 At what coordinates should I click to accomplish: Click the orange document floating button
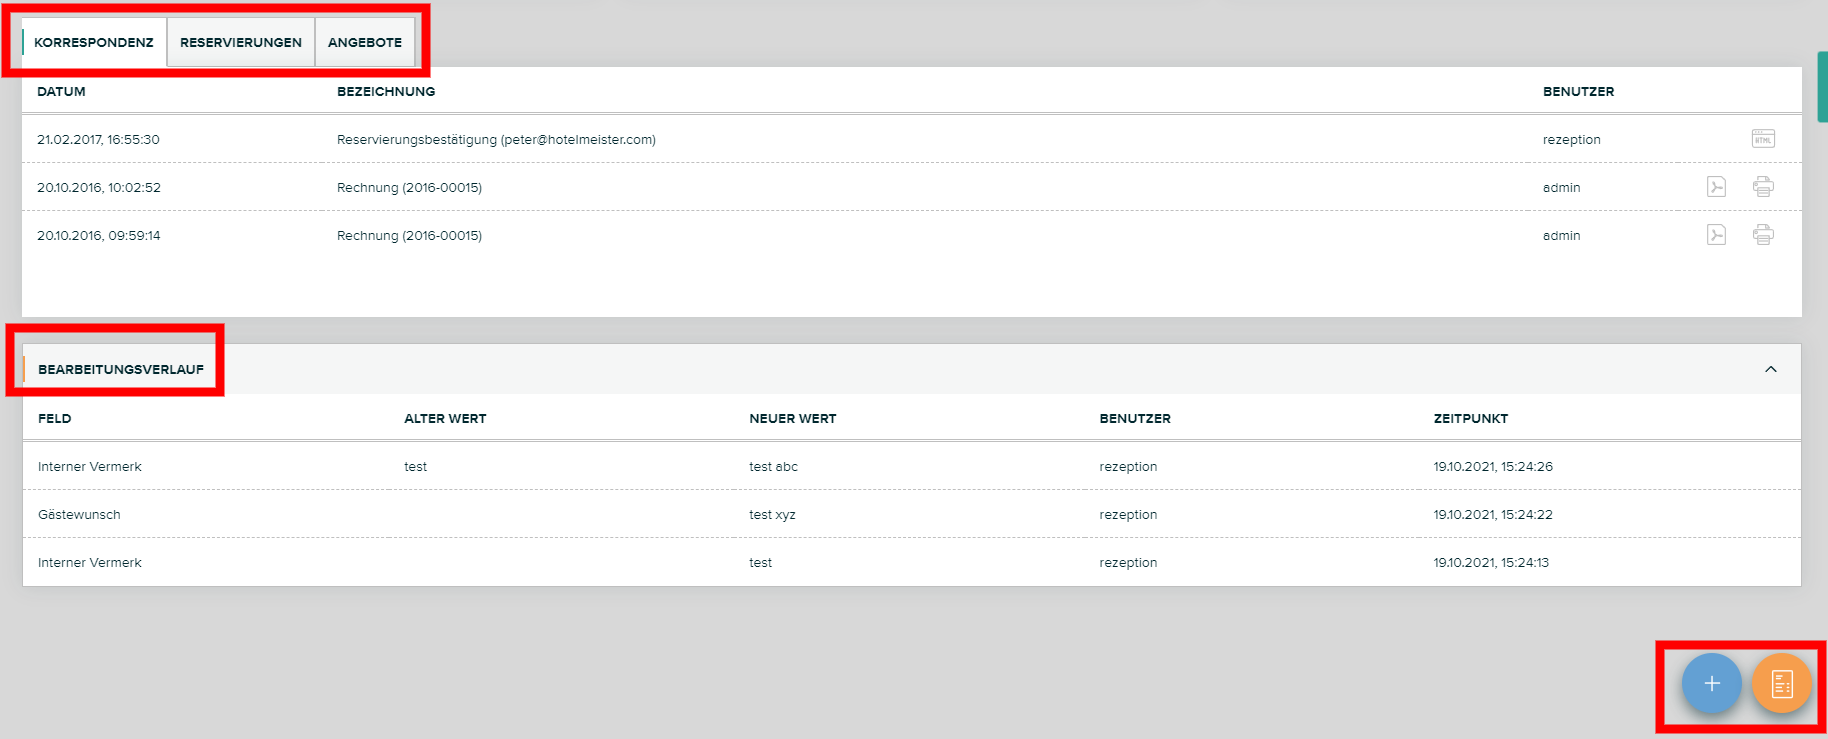pos(1781,684)
